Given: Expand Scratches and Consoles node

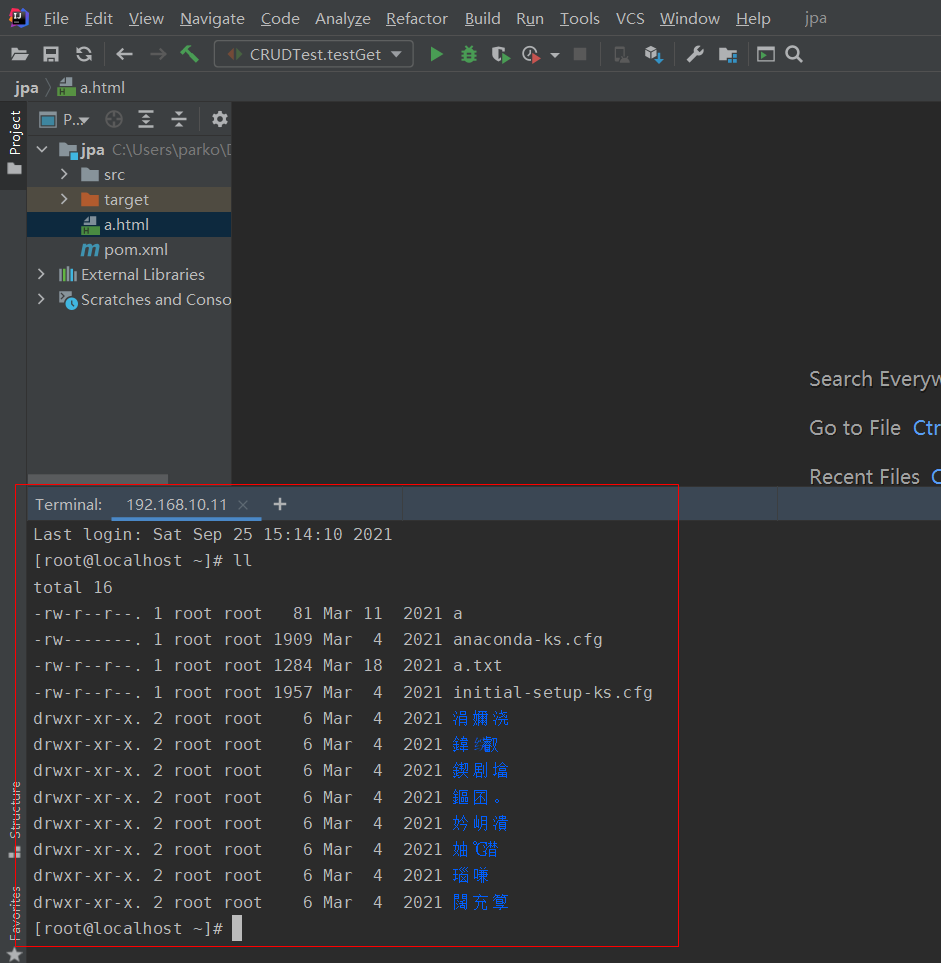Looking at the screenshot, I should coord(41,300).
